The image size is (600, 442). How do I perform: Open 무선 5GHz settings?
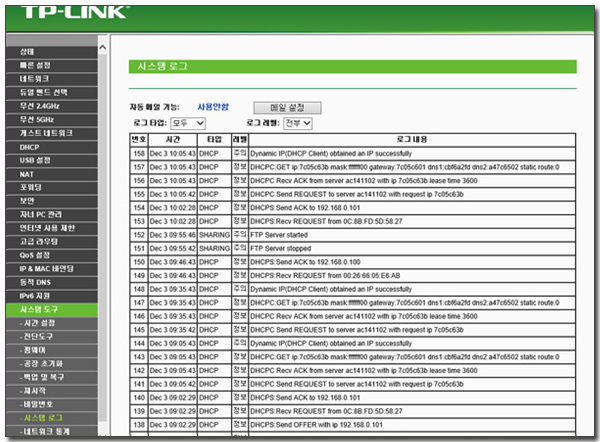52,120
